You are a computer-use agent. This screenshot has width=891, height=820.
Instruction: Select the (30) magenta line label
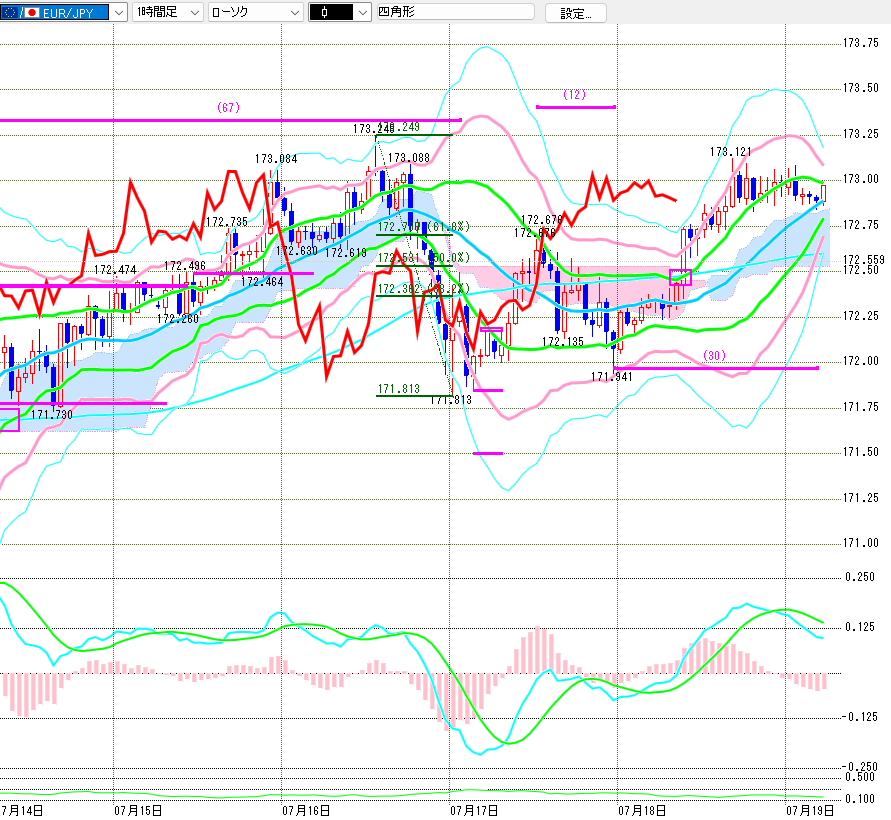coord(714,355)
